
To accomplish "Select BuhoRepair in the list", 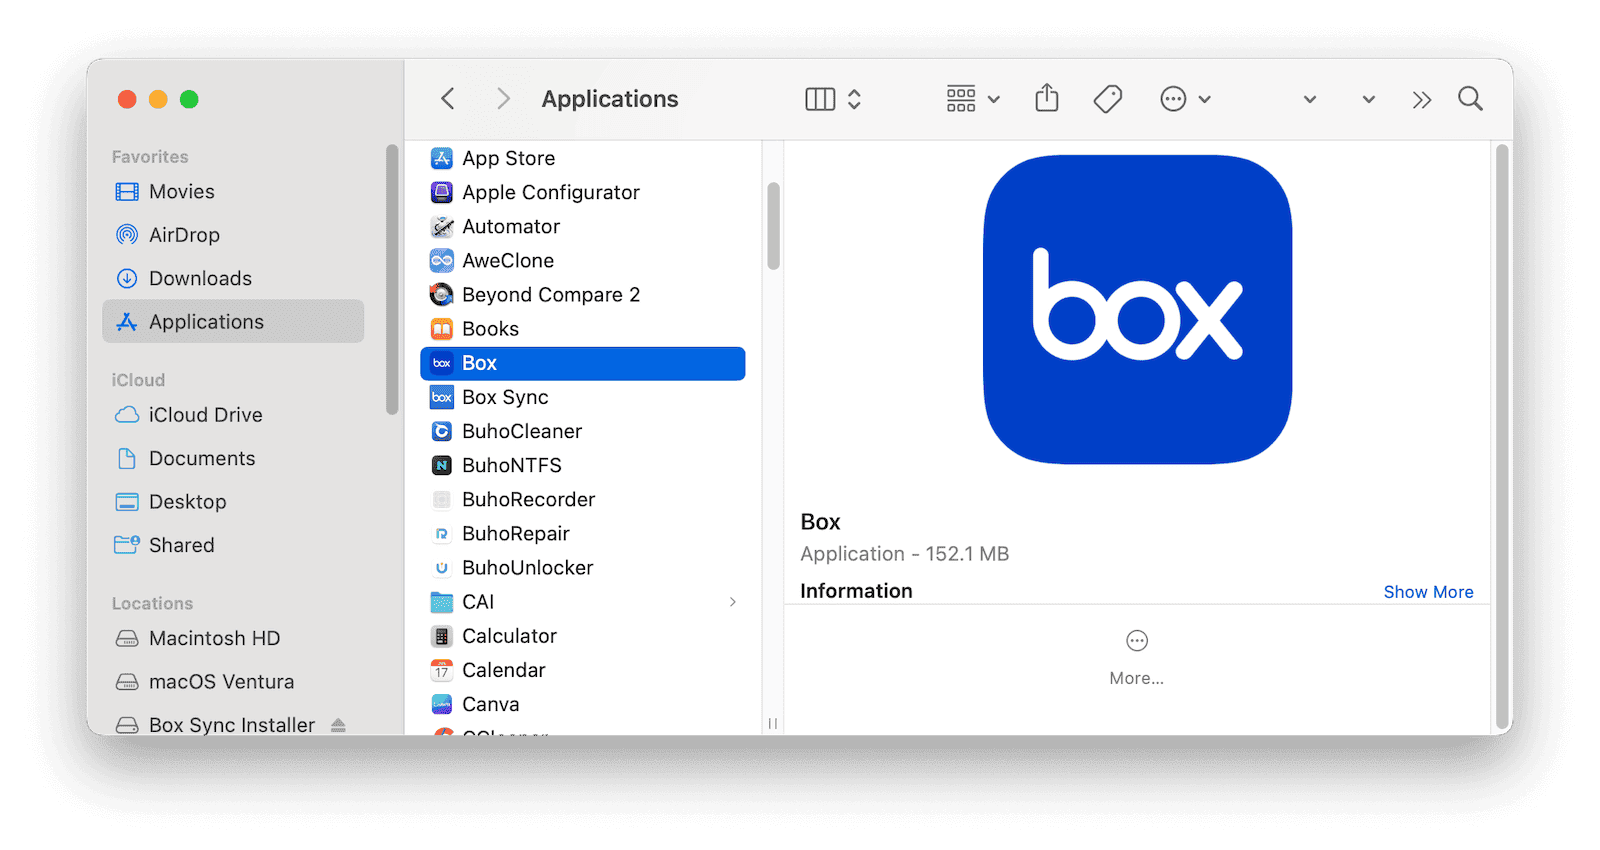I will click(583, 533).
